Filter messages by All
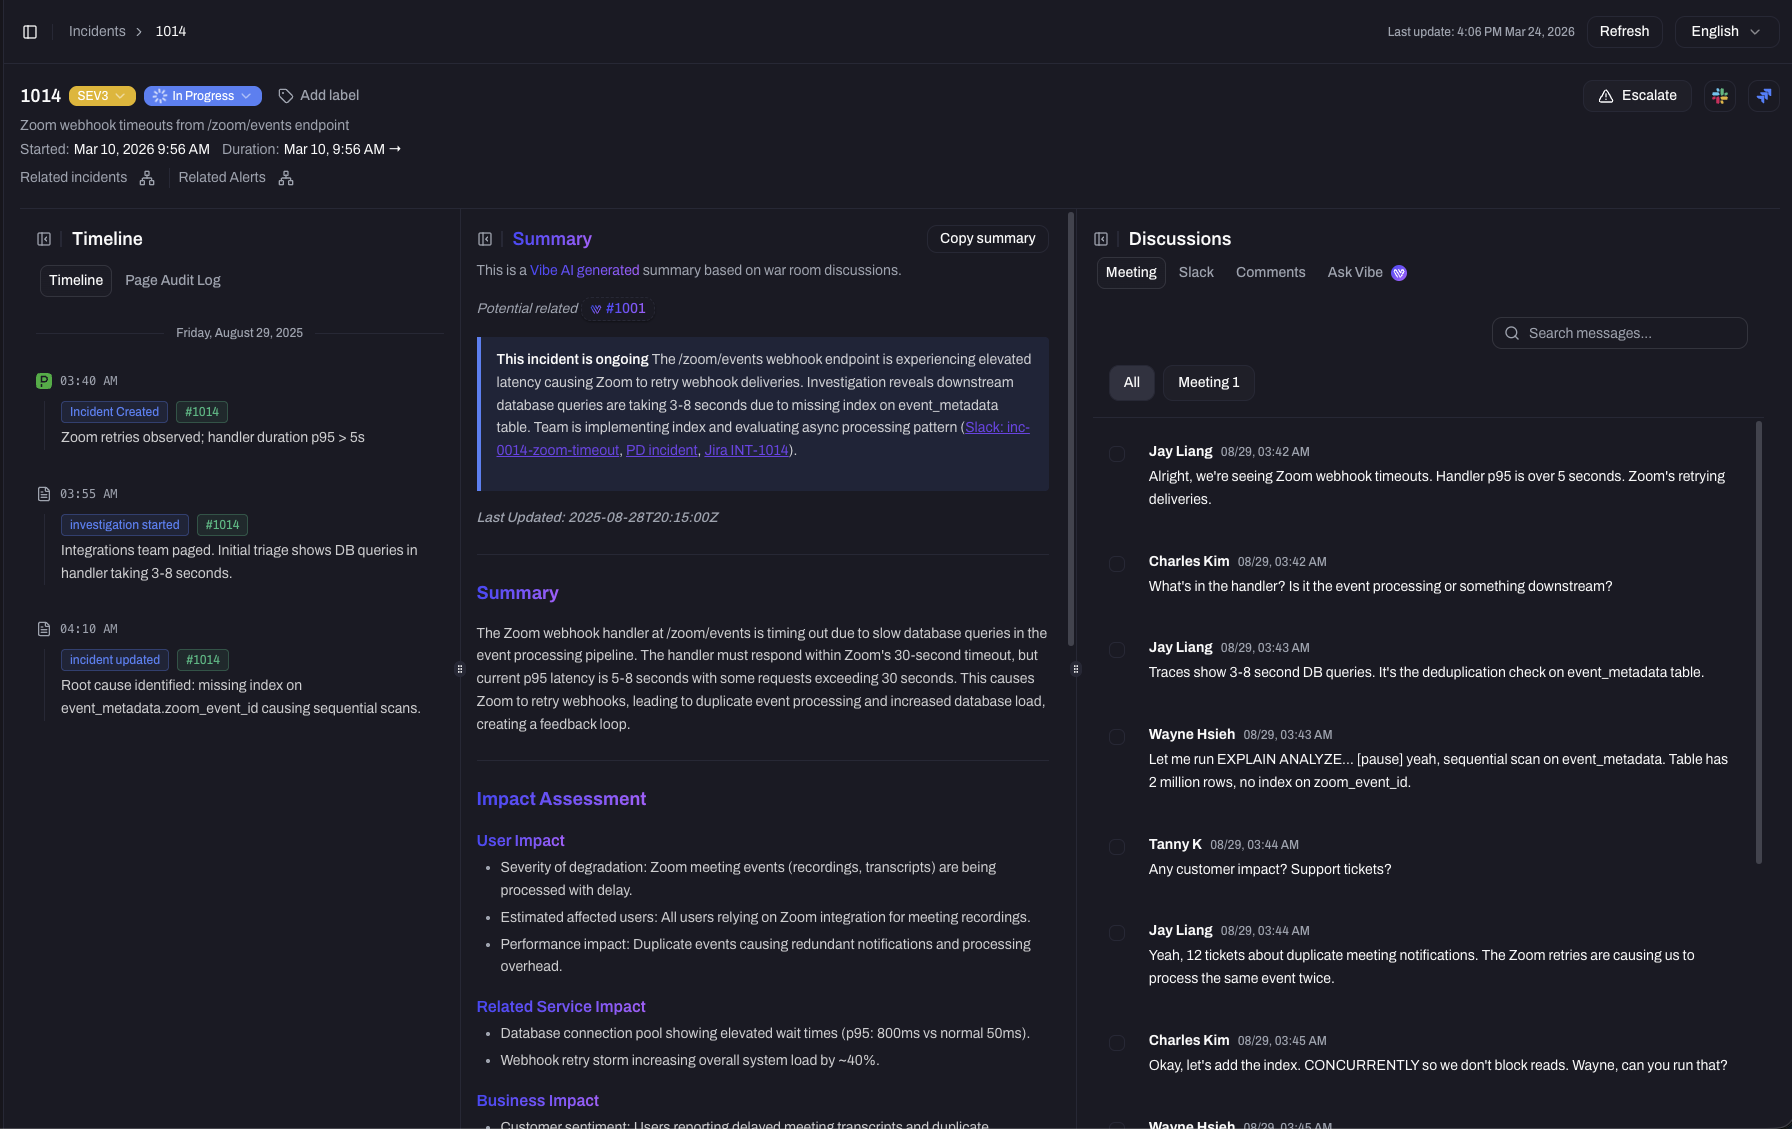The height and width of the screenshot is (1129, 1792). click(x=1132, y=383)
